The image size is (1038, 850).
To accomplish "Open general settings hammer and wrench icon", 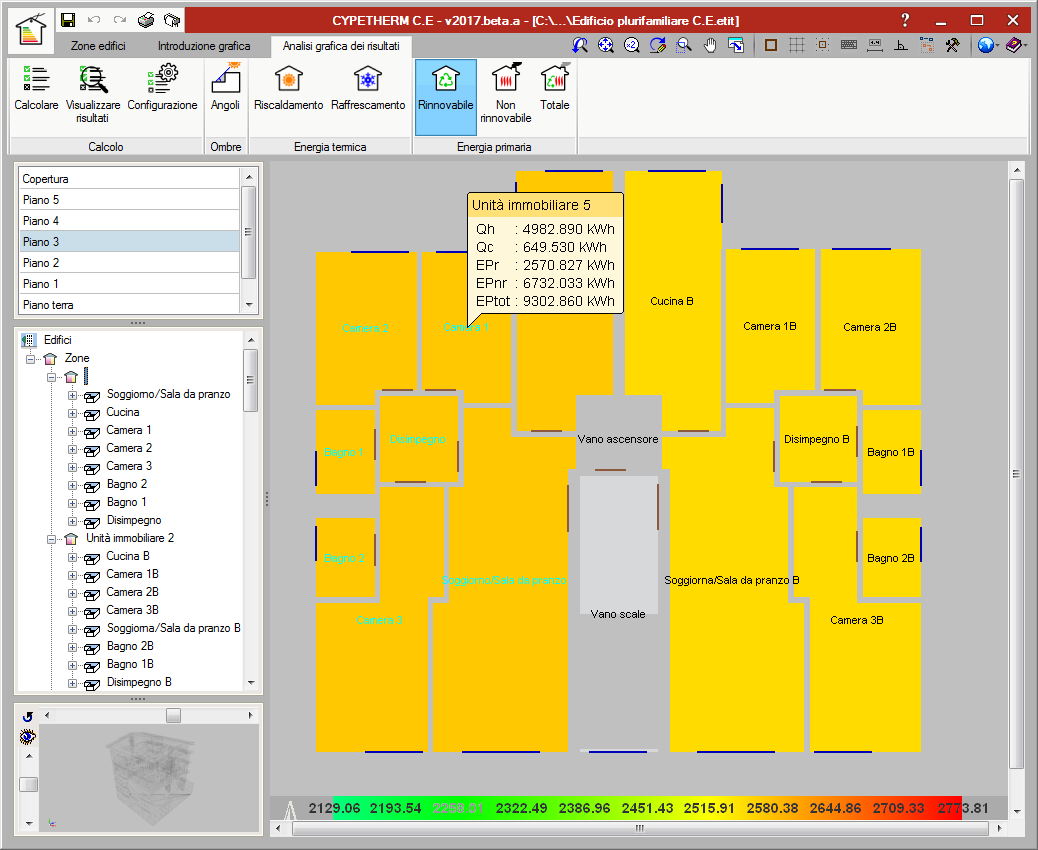I will pos(952,45).
